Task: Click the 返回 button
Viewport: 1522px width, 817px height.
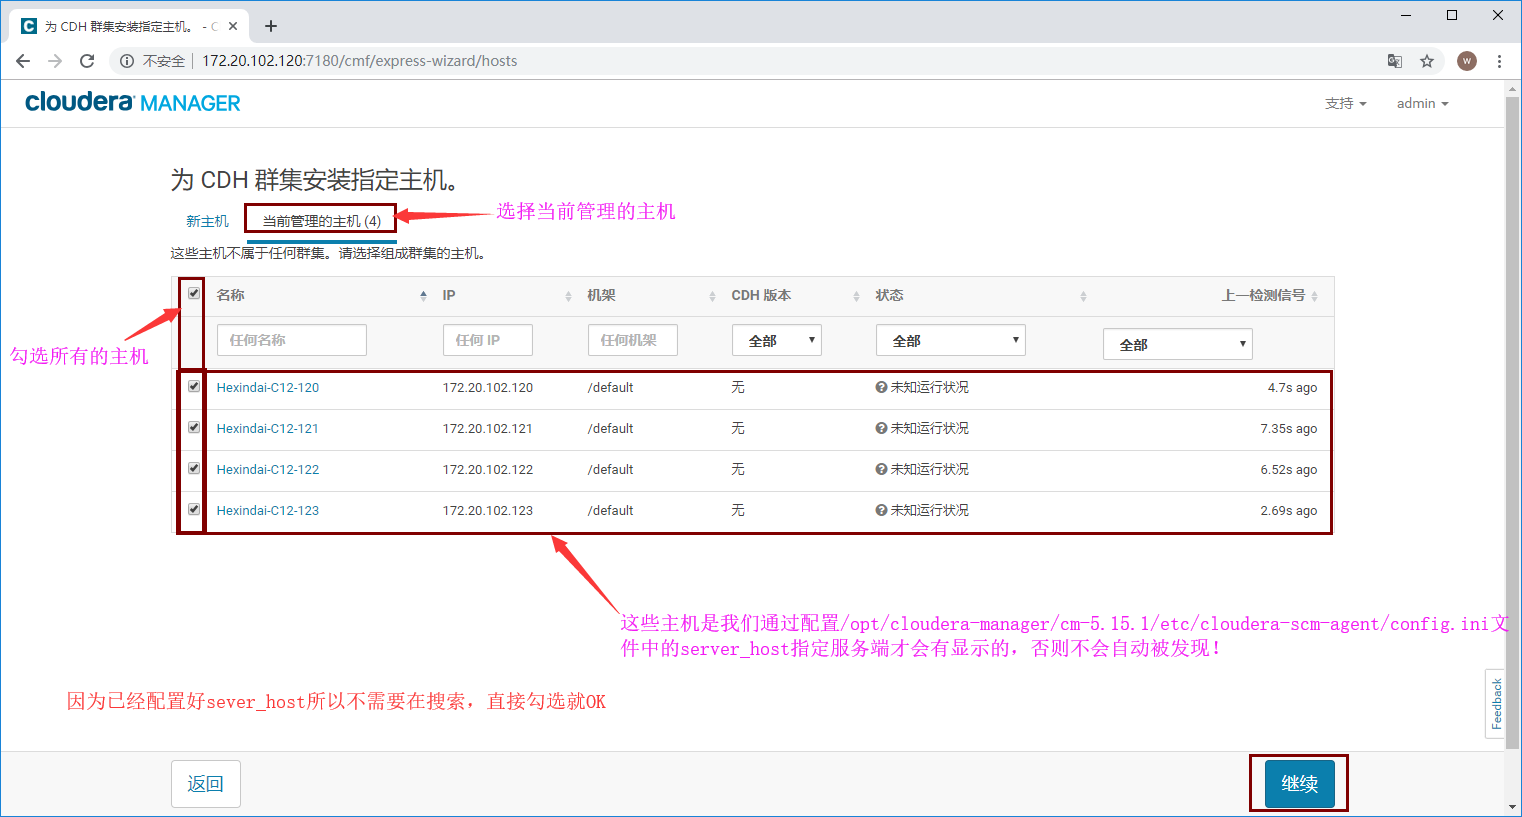Action: tap(206, 784)
